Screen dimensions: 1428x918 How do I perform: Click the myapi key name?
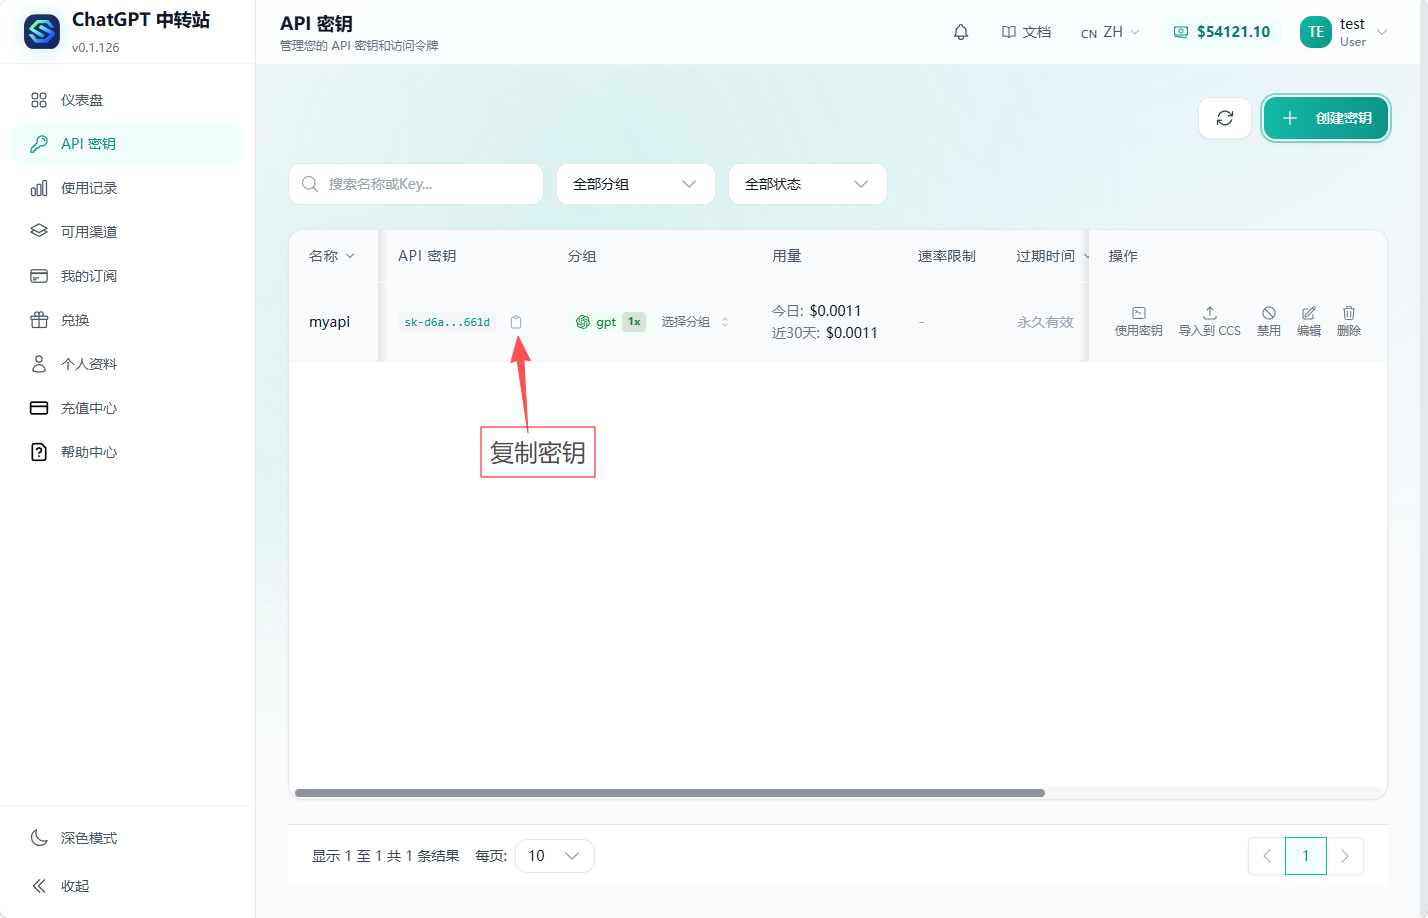330,322
